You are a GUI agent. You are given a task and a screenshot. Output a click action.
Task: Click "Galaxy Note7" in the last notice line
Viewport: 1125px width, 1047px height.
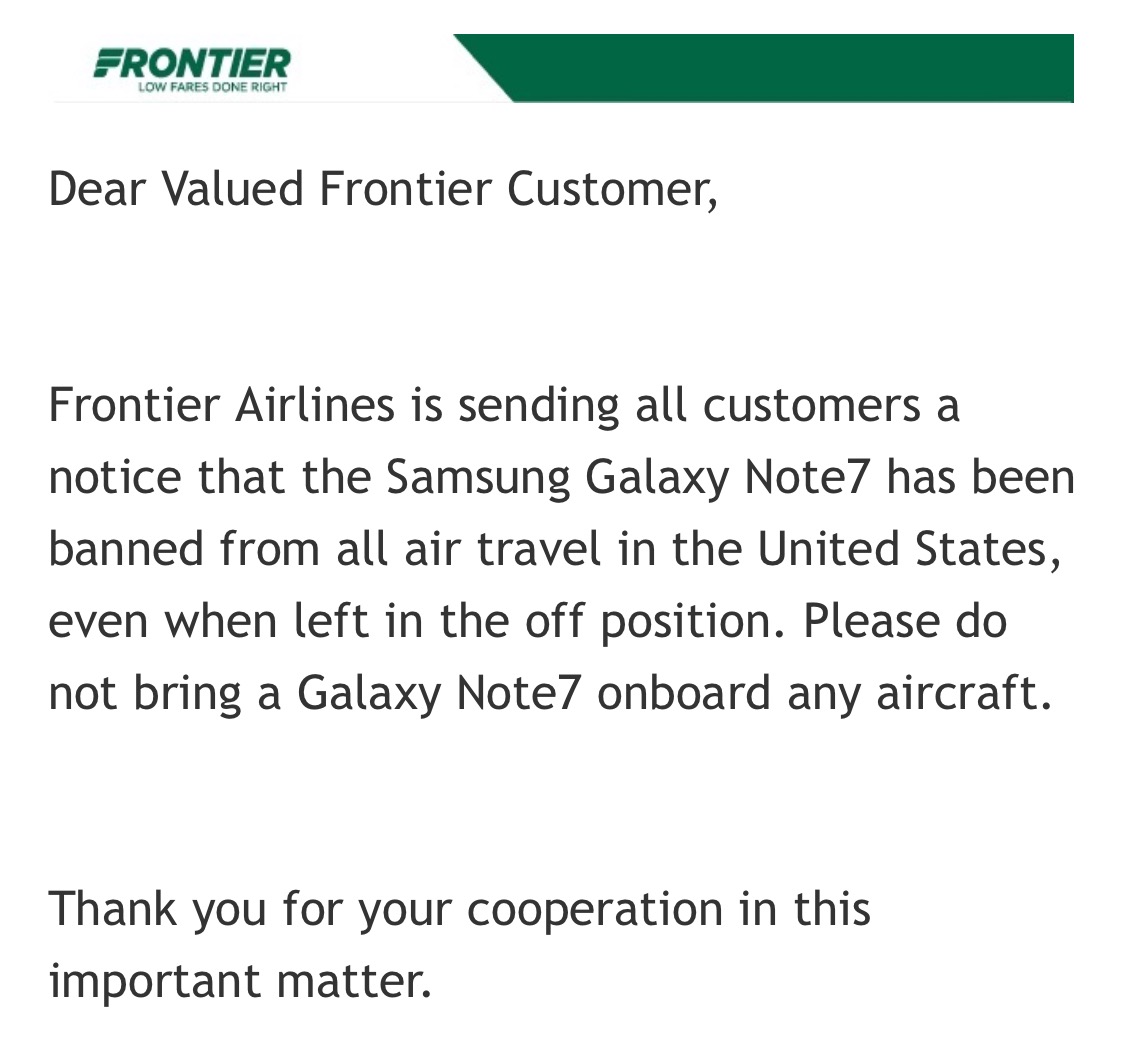(438, 693)
